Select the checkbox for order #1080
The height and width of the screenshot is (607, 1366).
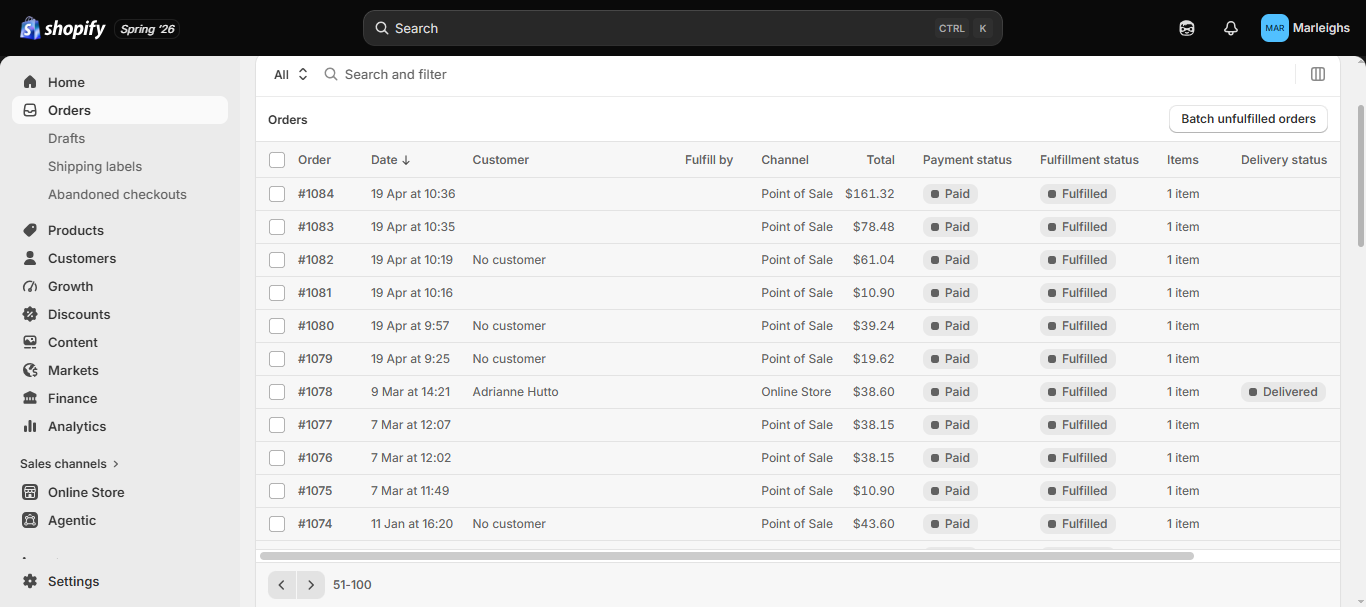277,326
